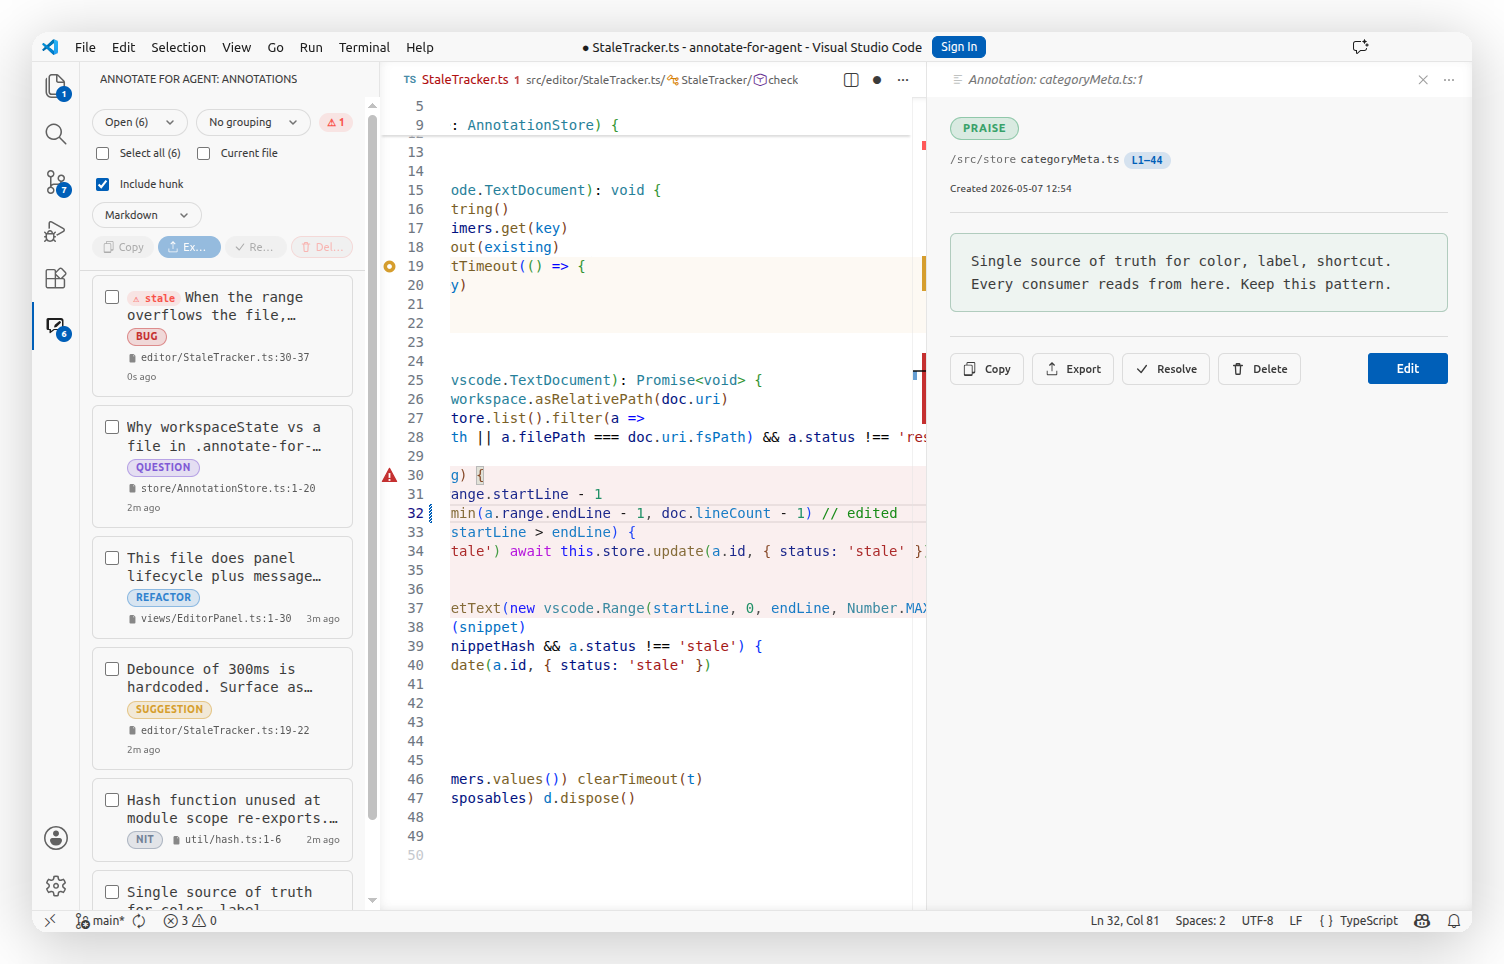Click the check method breadcrumb

(x=776, y=80)
